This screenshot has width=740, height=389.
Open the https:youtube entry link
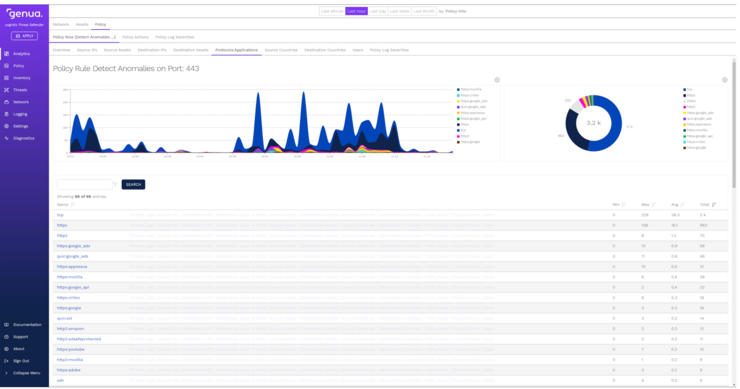(70, 349)
